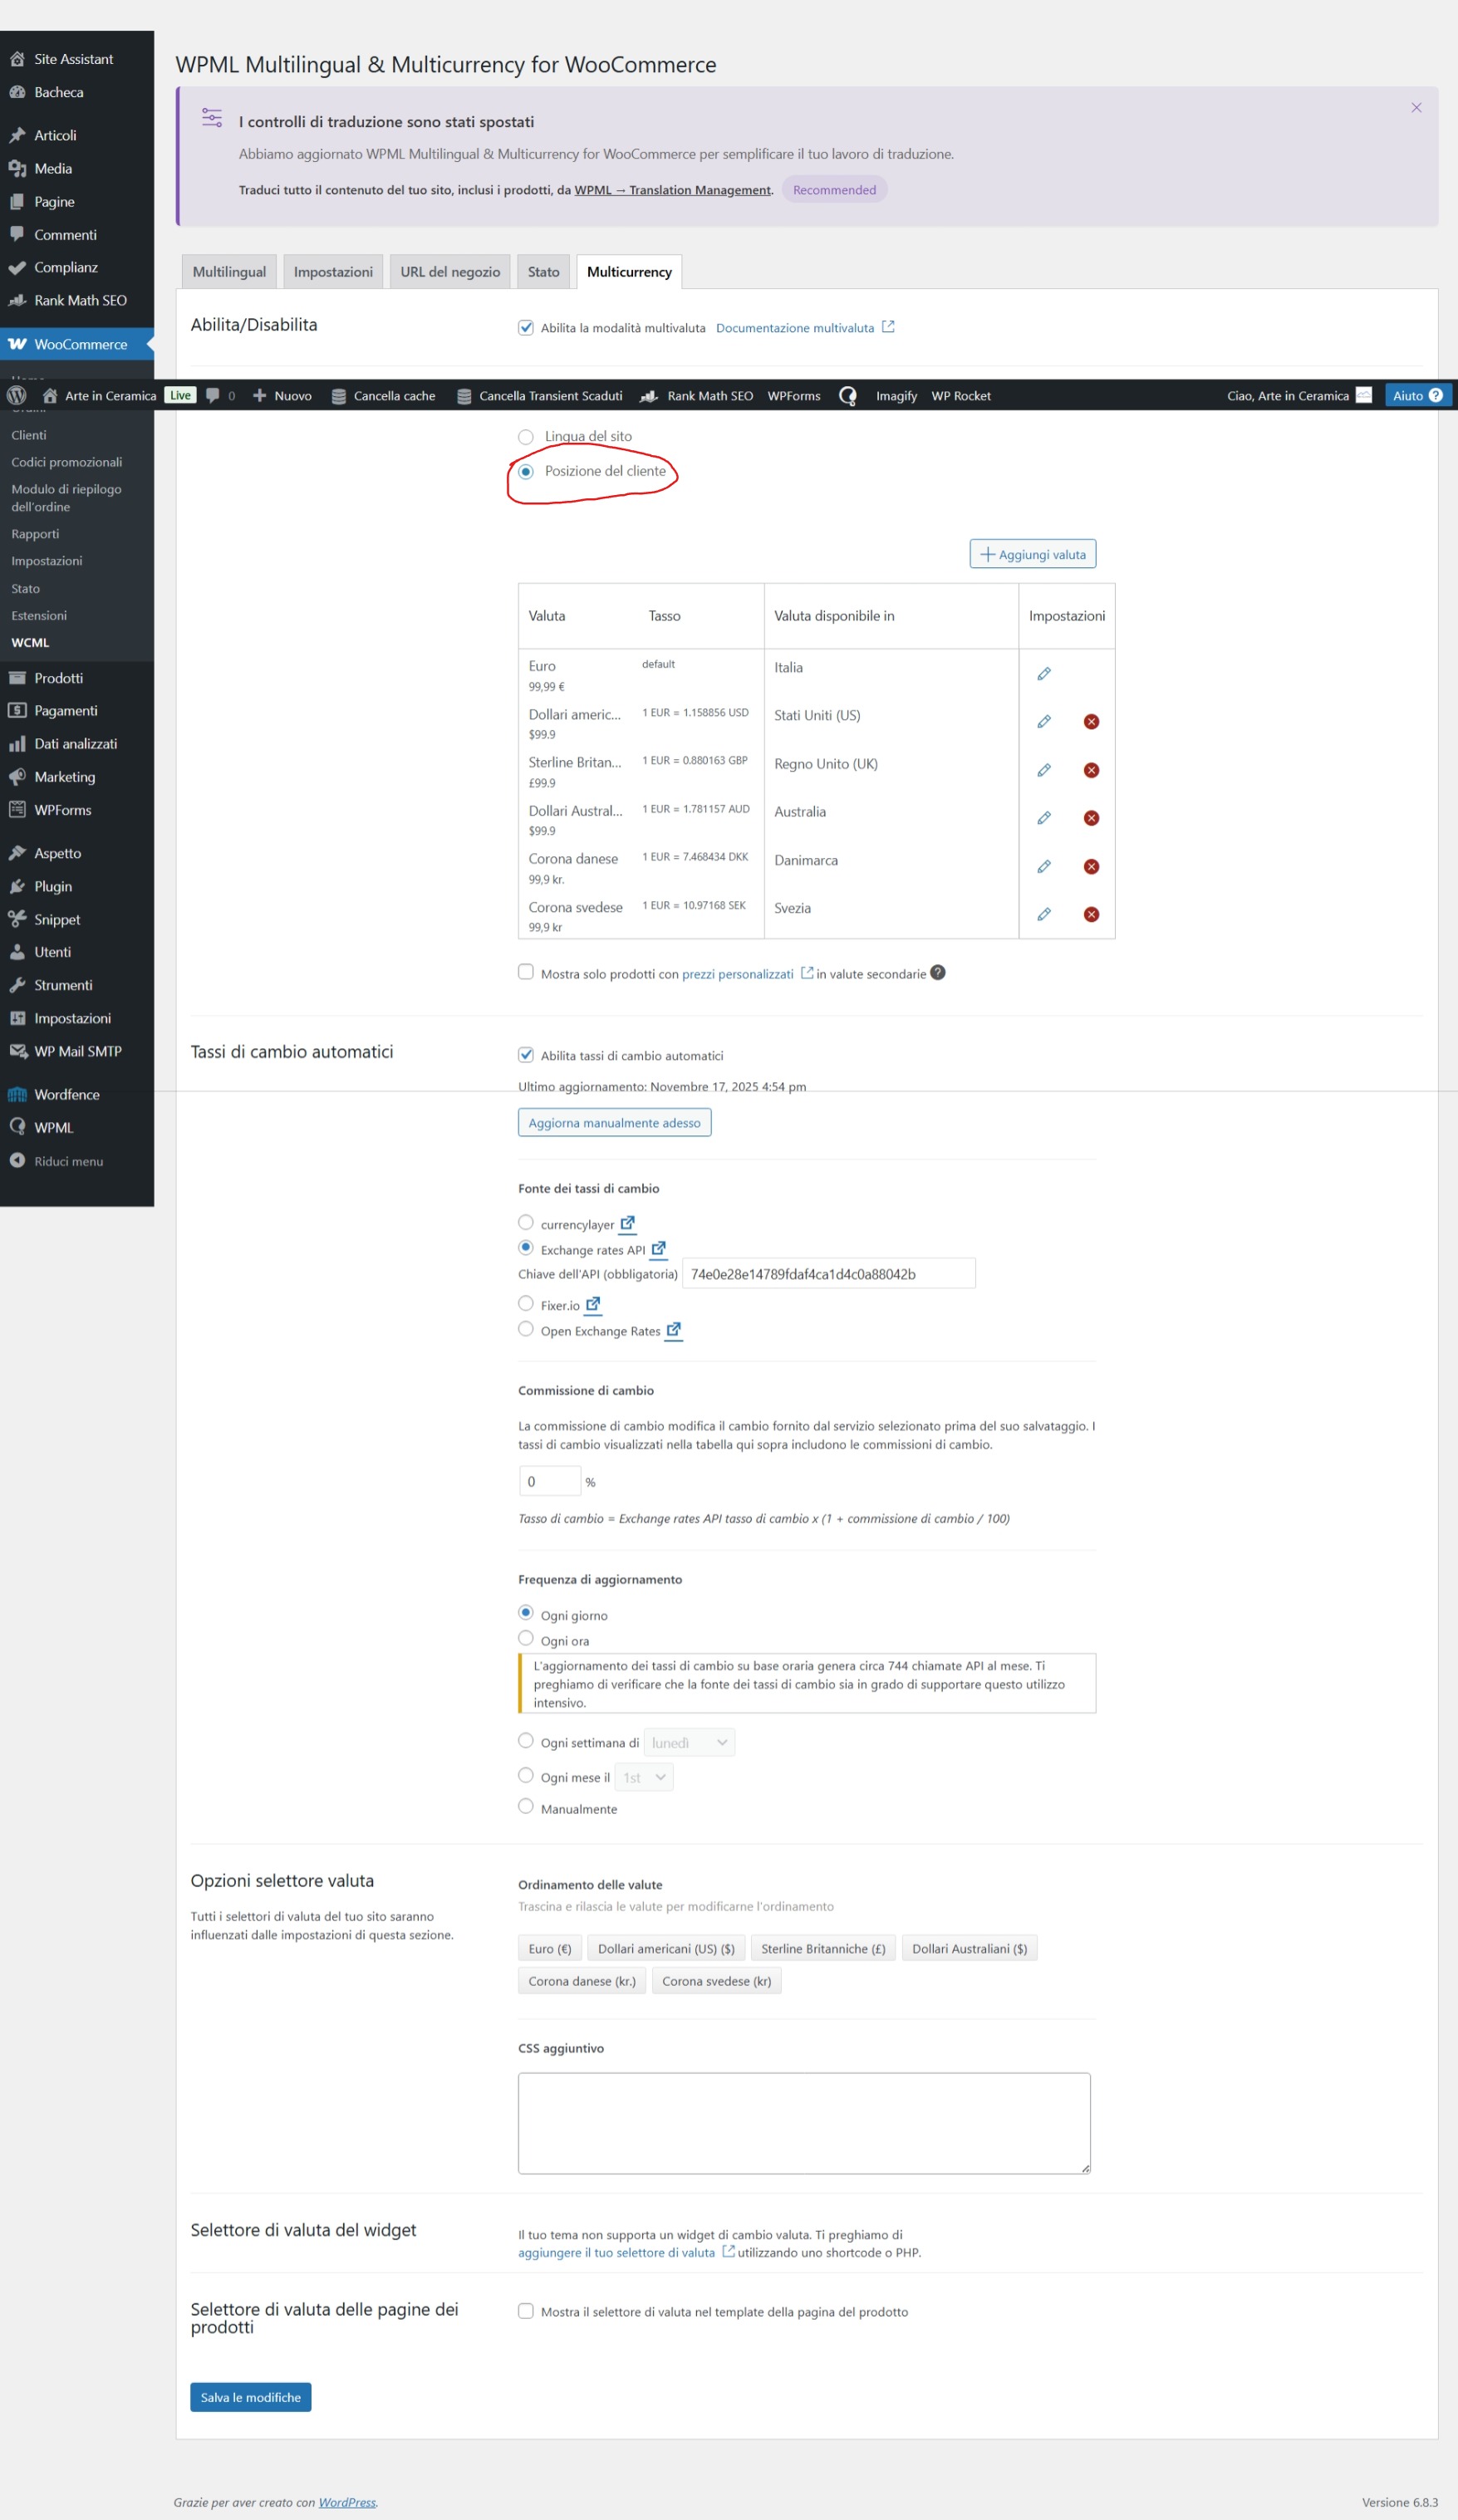Select Fixer.io as exchange rate source
The width and height of the screenshot is (1458, 2520).
[526, 1303]
